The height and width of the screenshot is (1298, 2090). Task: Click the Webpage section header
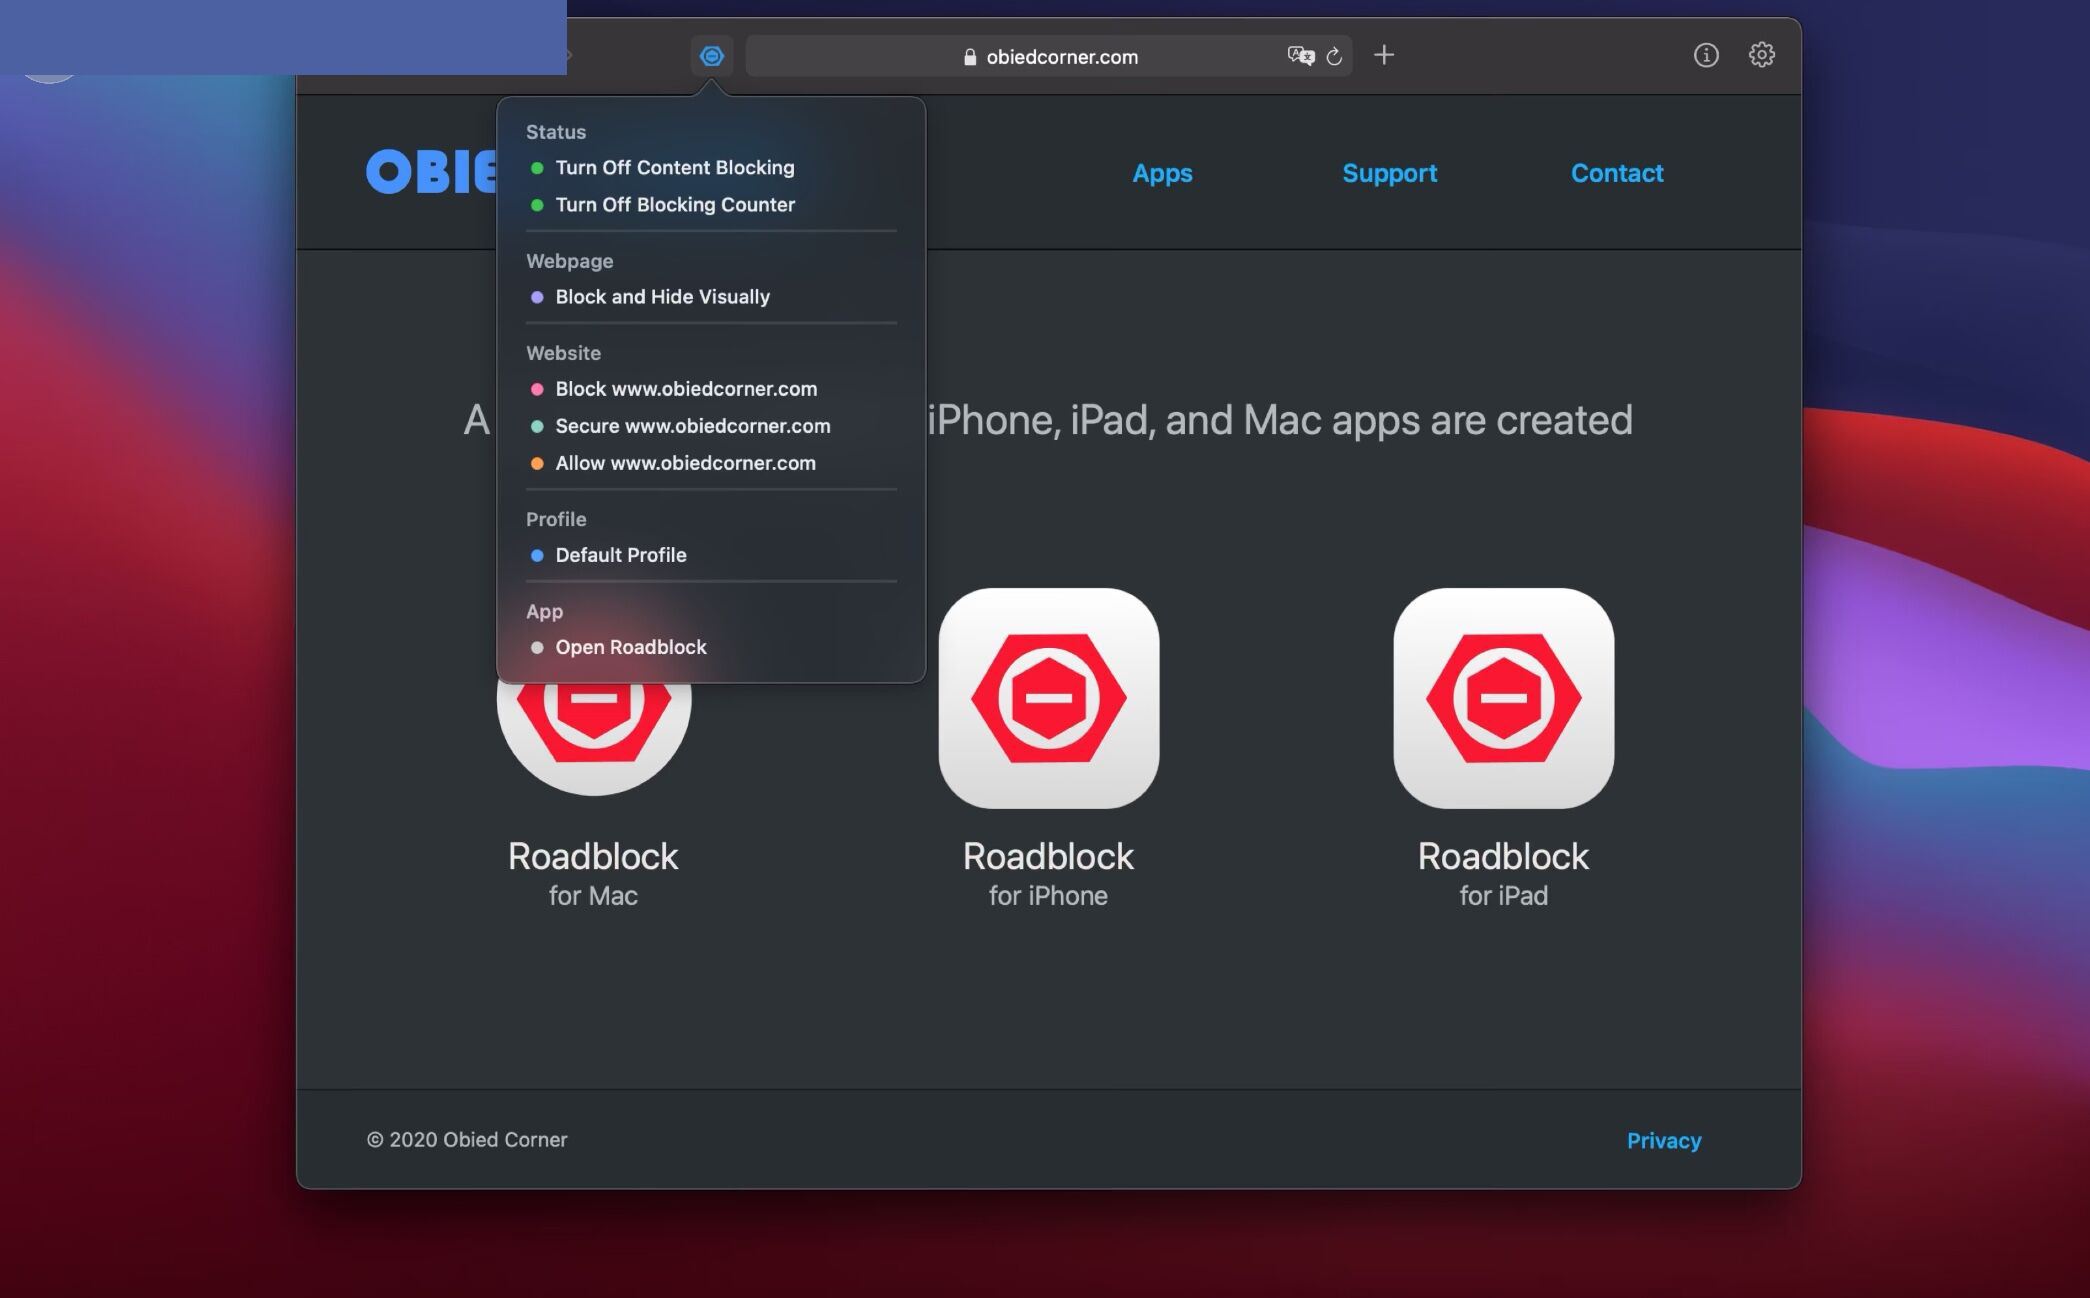click(570, 261)
